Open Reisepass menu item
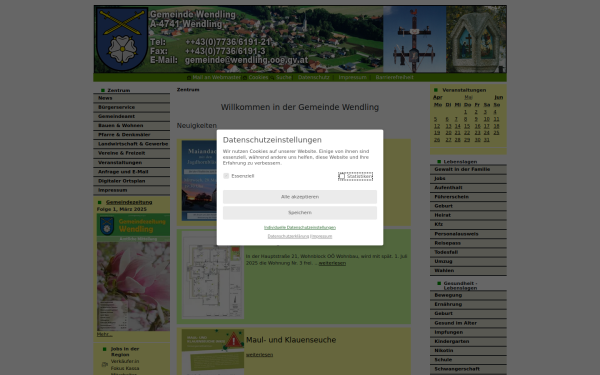 468,243
